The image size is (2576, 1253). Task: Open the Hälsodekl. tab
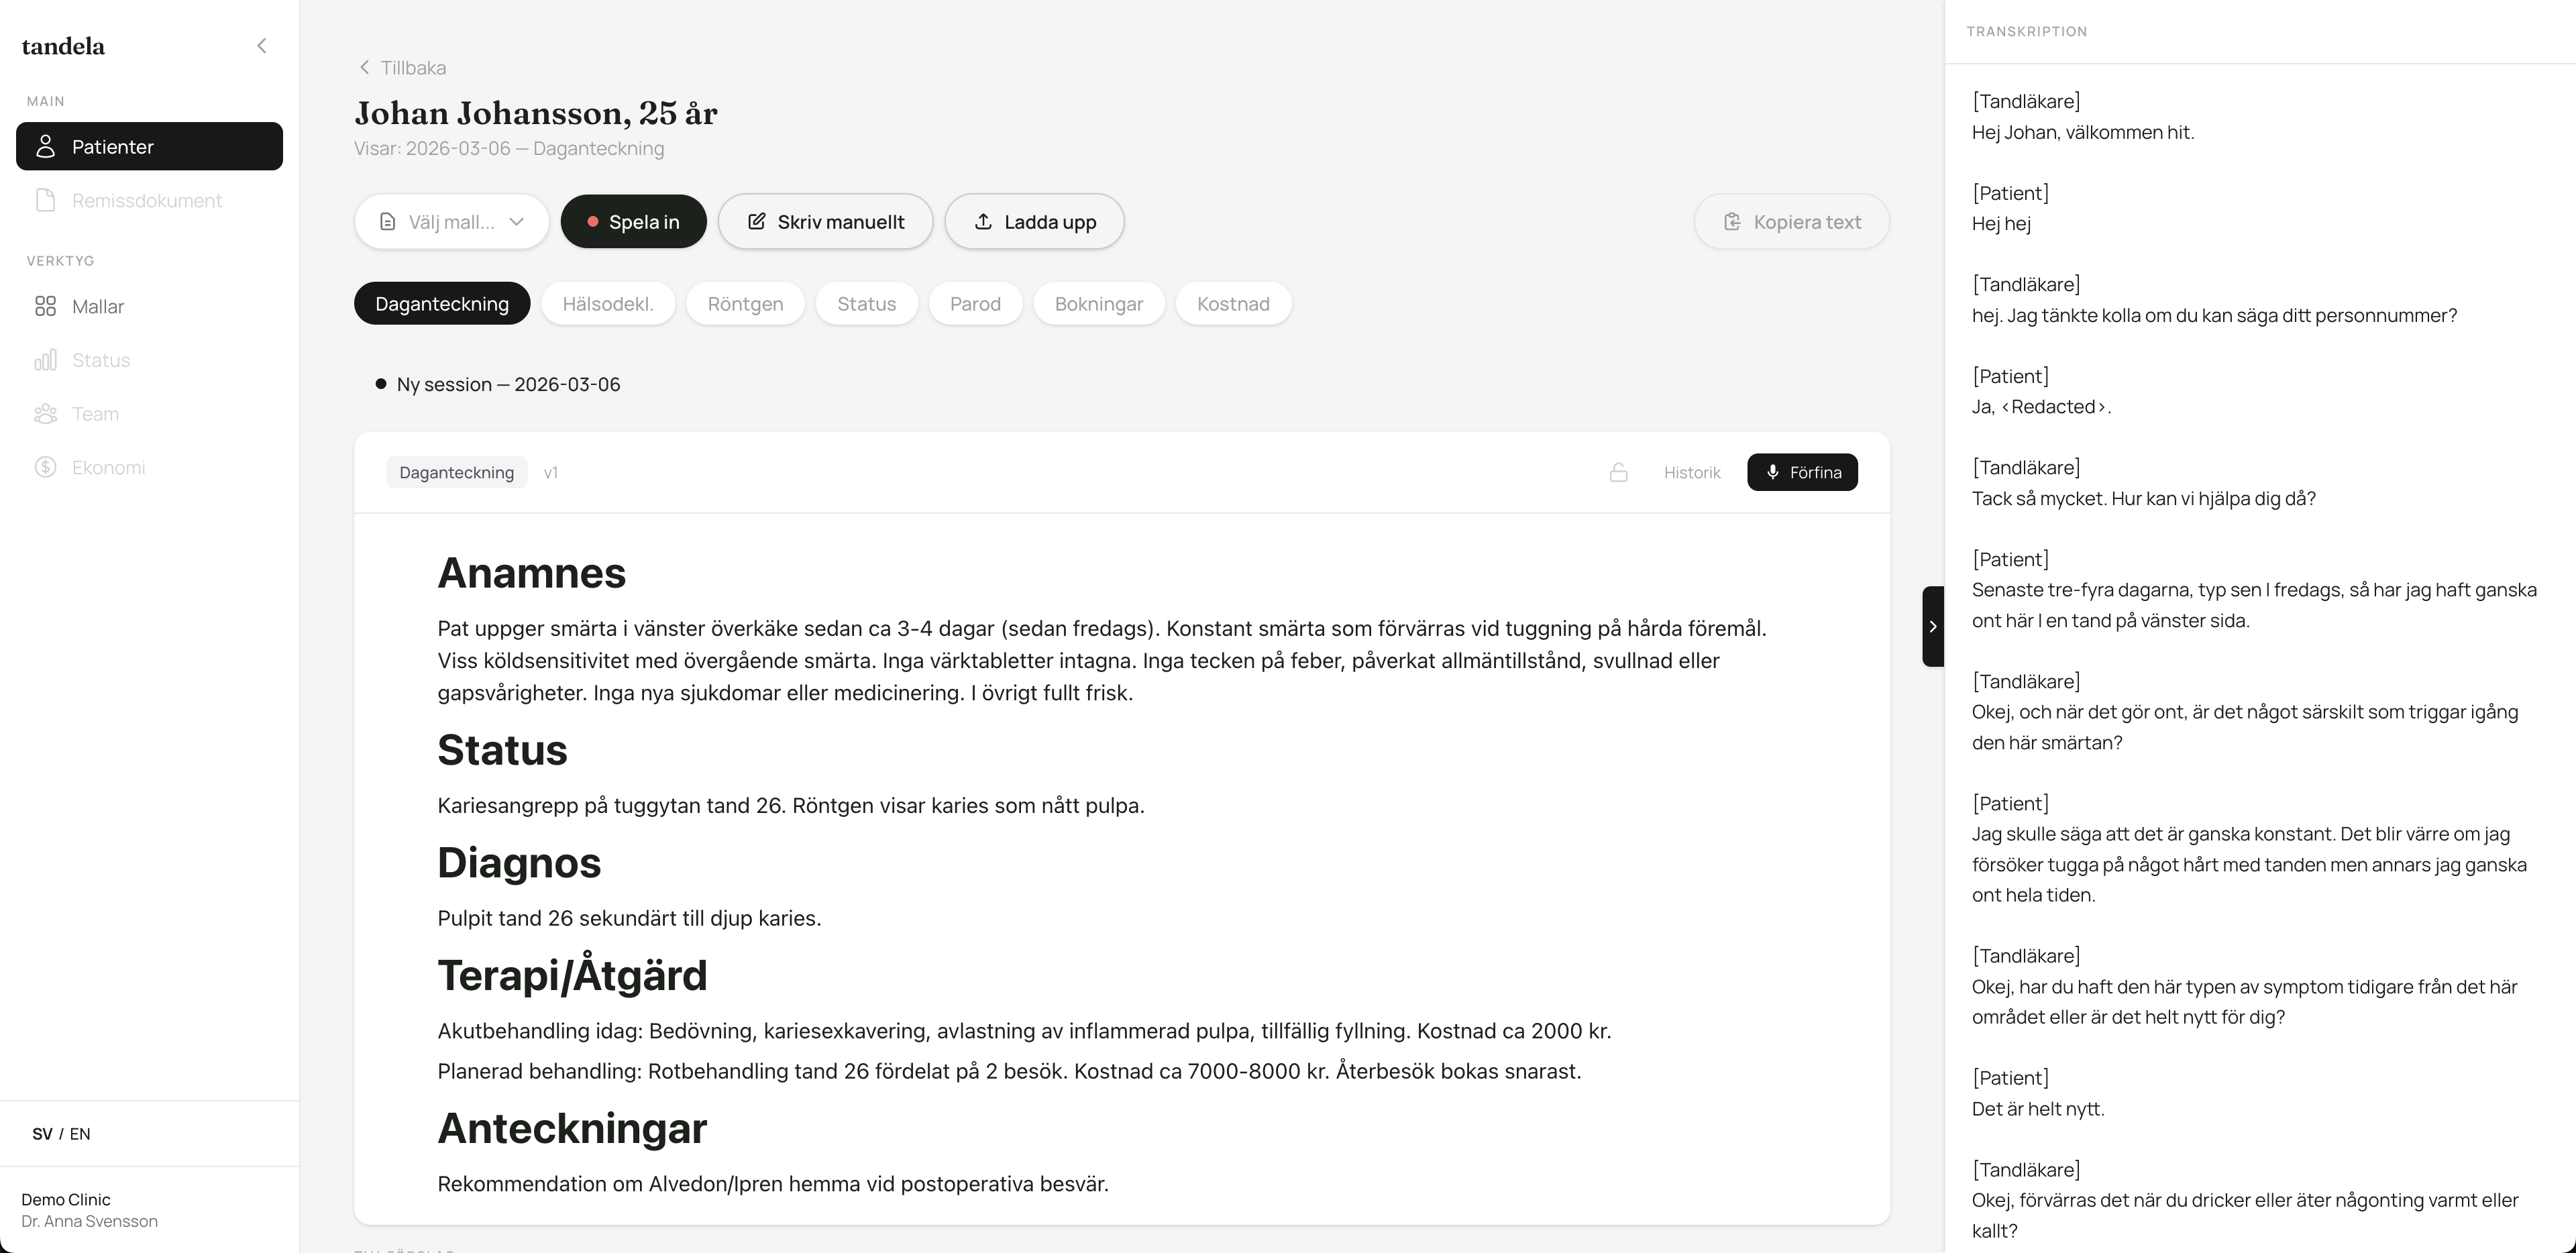pos(607,304)
